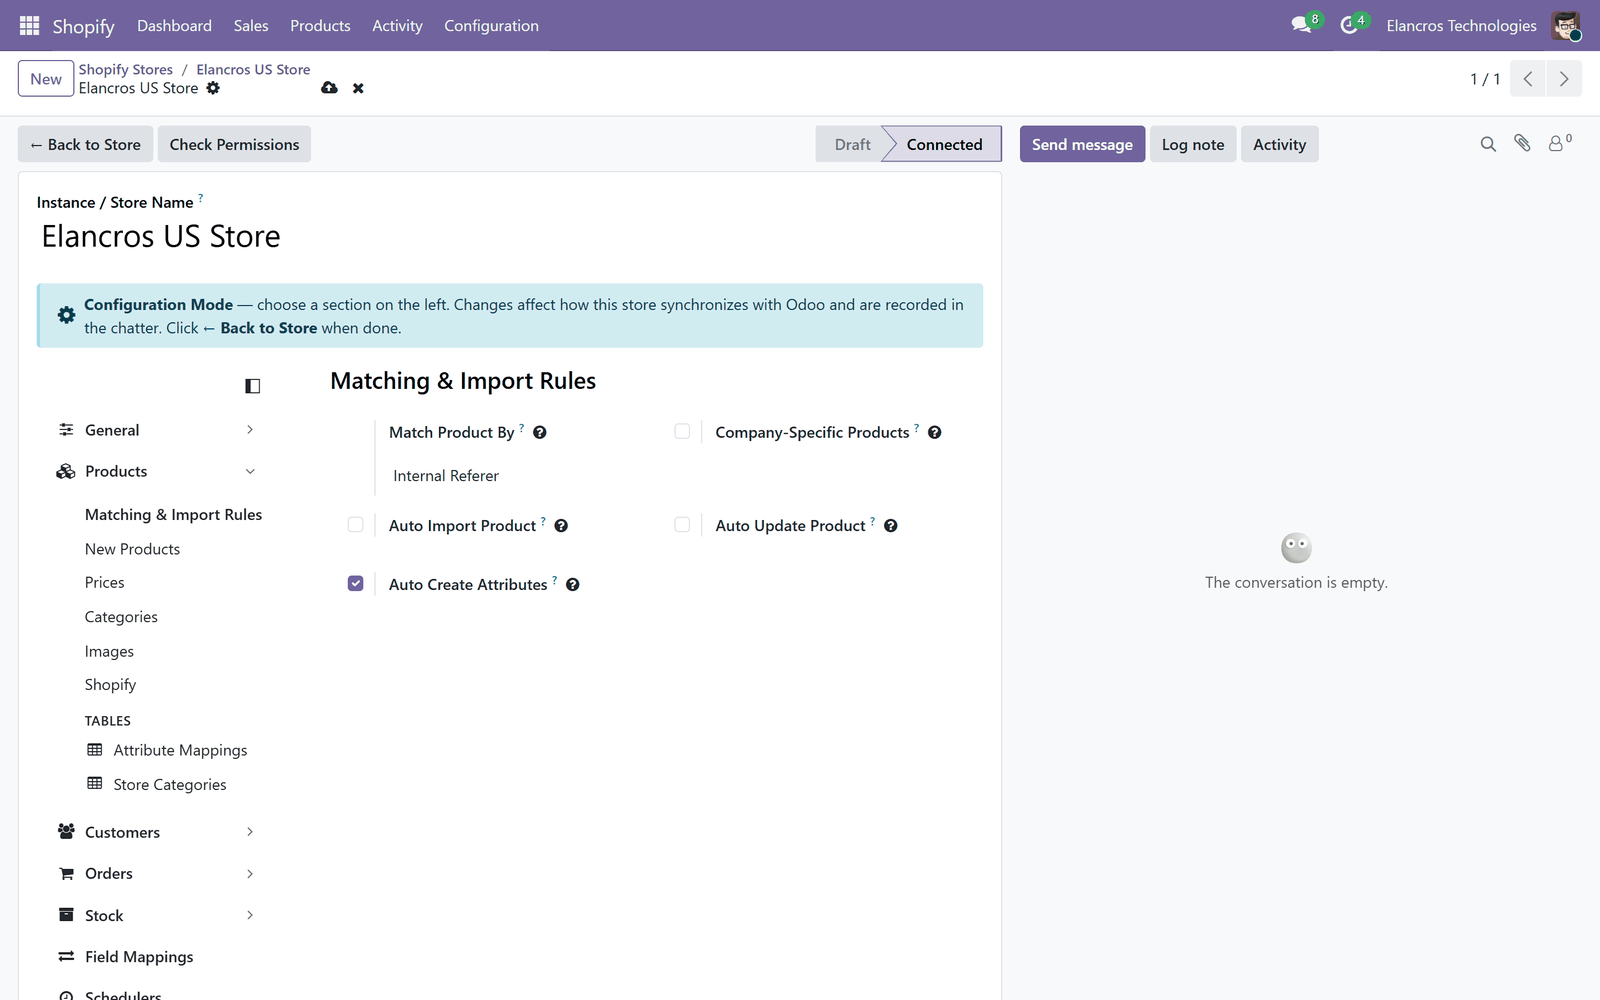The image size is (1600, 1000).
Task: Click the Shopify app title
Action: click(83, 26)
